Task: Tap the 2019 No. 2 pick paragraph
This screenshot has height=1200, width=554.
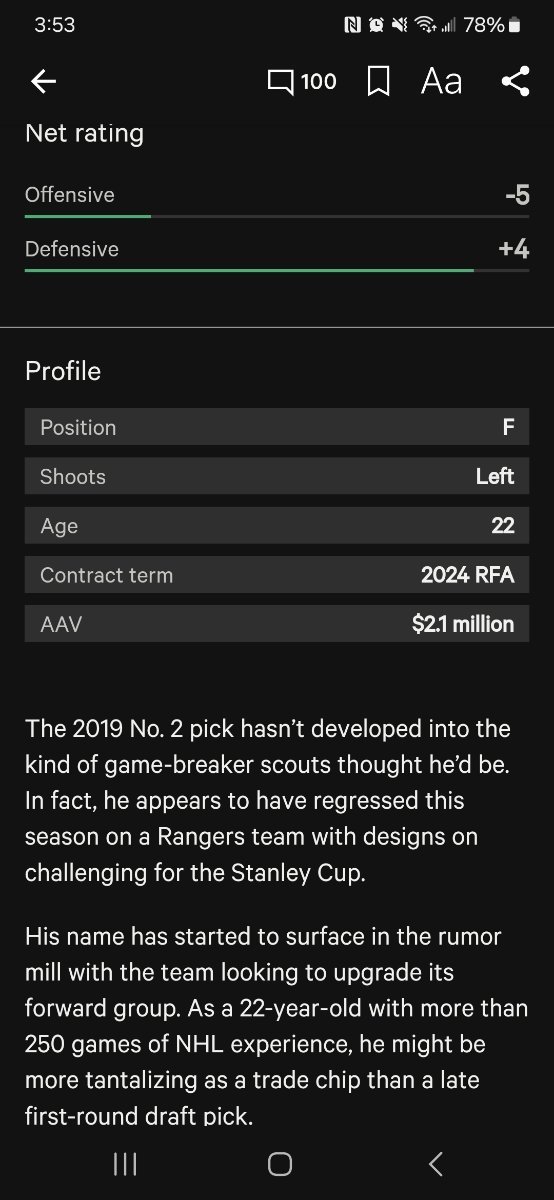Action: (x=268, y=800)
